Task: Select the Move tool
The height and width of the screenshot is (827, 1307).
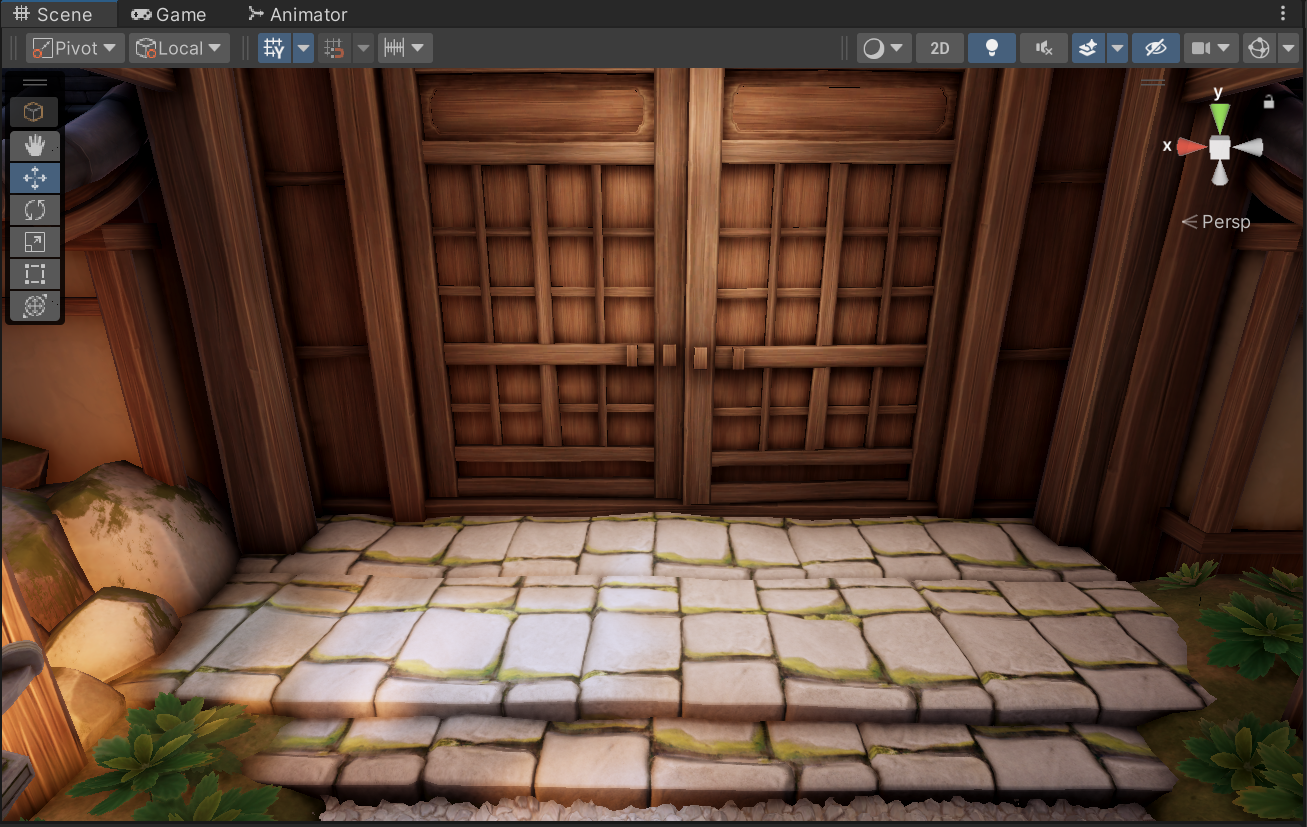Action: point(35,178)
